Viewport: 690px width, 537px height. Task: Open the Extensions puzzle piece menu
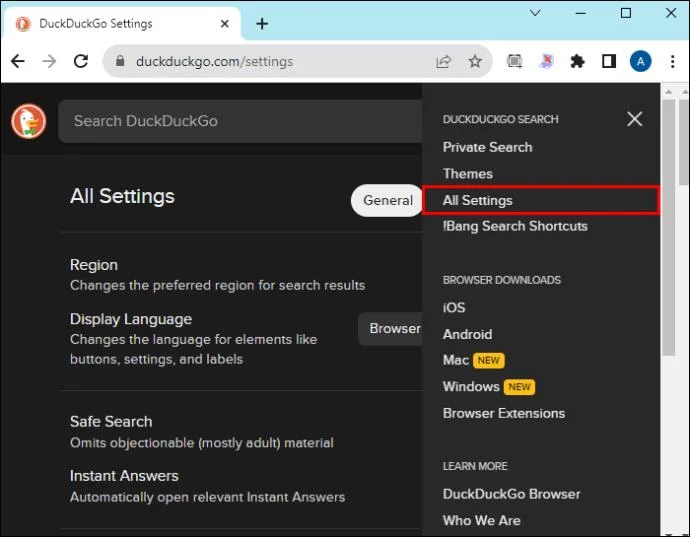[577, 61]
